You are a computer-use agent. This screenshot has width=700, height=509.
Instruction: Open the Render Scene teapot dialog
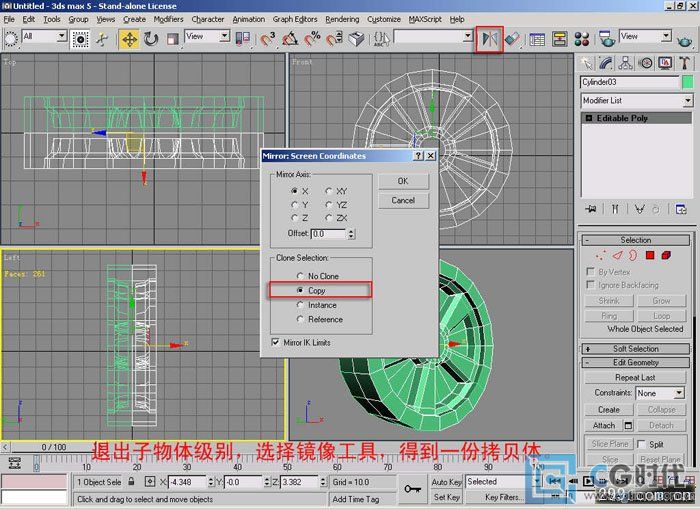(x=606, y=39)
